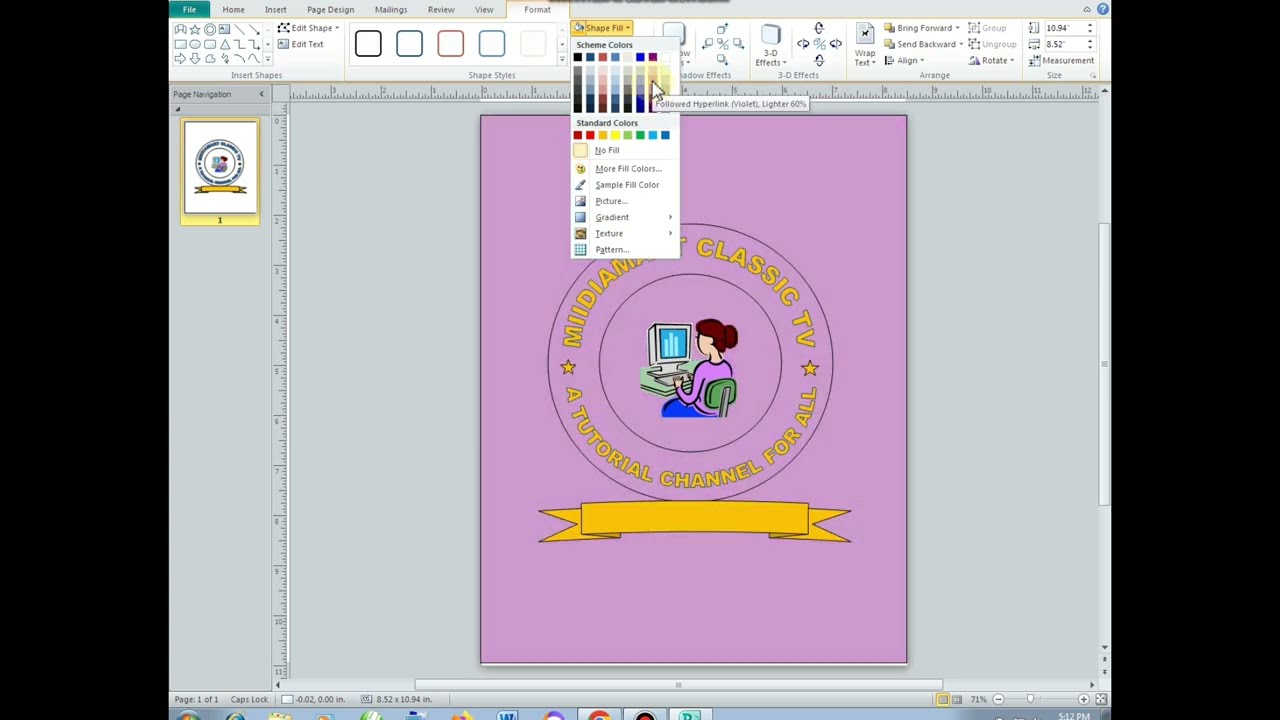Expand the Texture submenu
Image resolution: width=1280 pixels, height=720 pixels.
(x=625, y=233)
